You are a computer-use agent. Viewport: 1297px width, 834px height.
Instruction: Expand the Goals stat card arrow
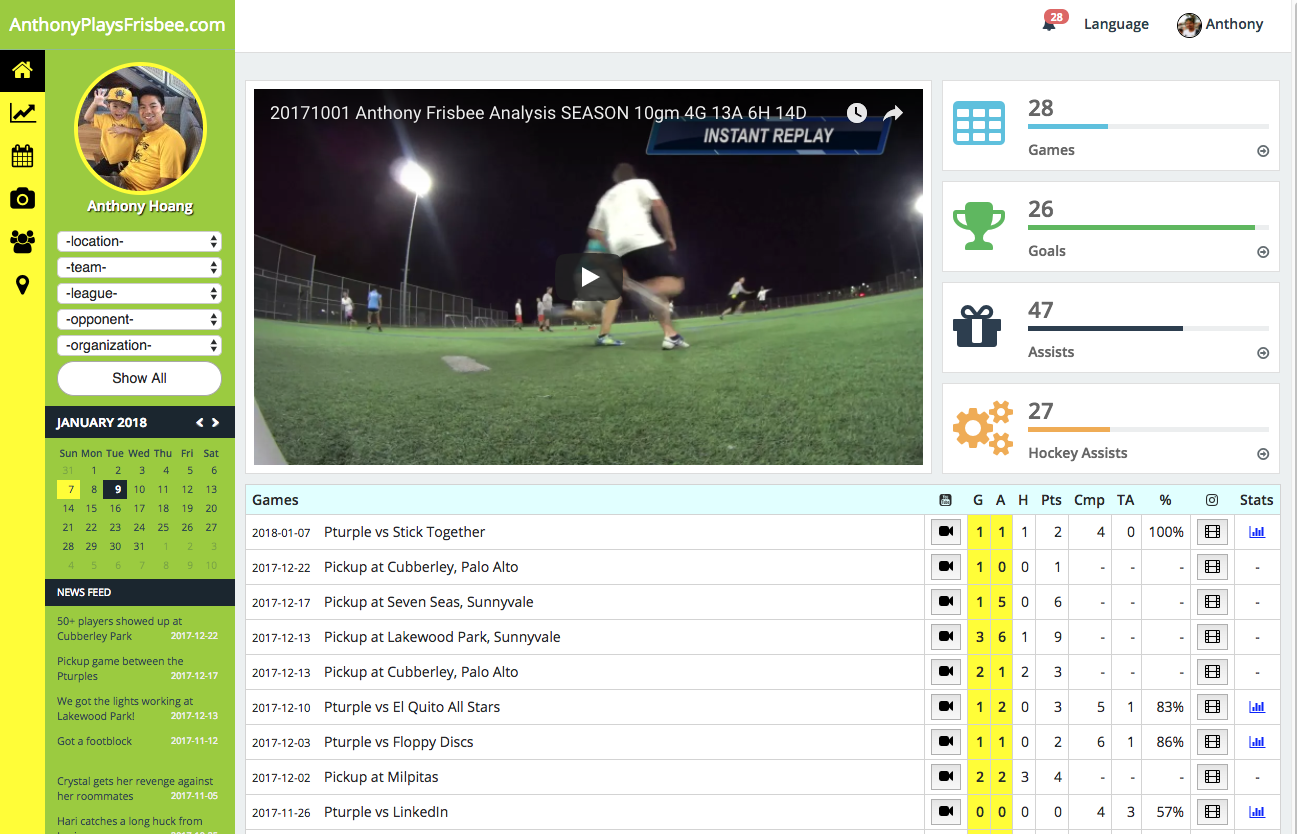[1263, 252]
